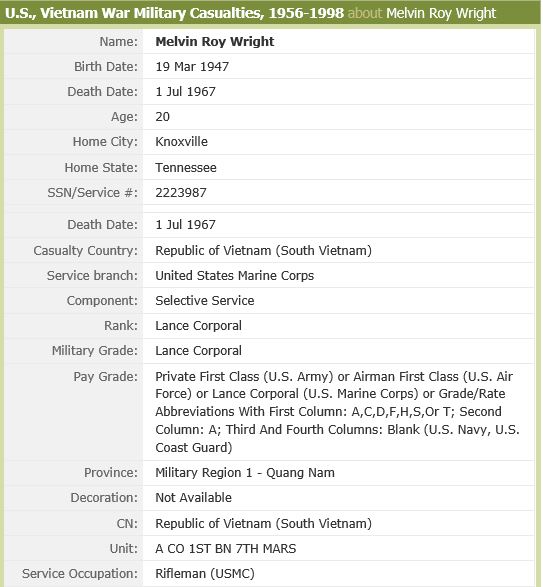543x587 pixels.
Task: Click the Component value Selective Service
Action: point(204,301)
